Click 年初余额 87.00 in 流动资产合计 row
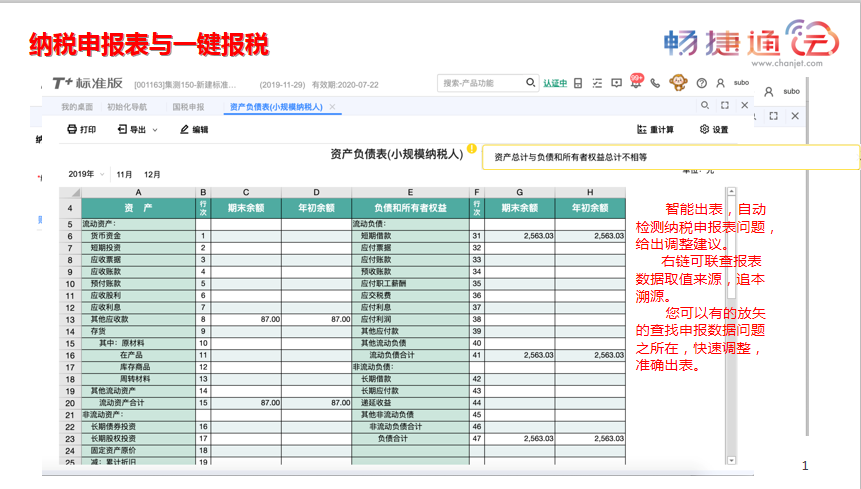 pyautogui.click(x=316, y=403)
